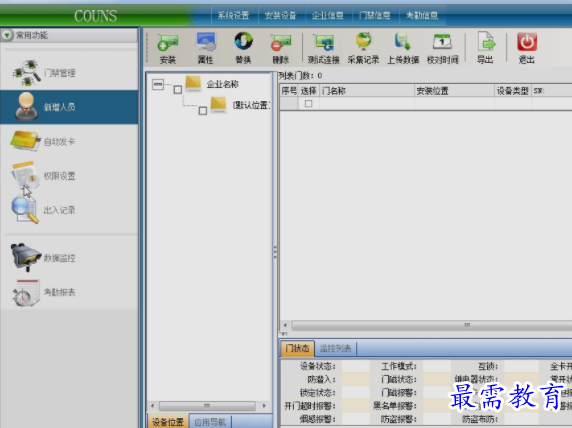Open the 考勤信息 top menu

click(422, 15)
